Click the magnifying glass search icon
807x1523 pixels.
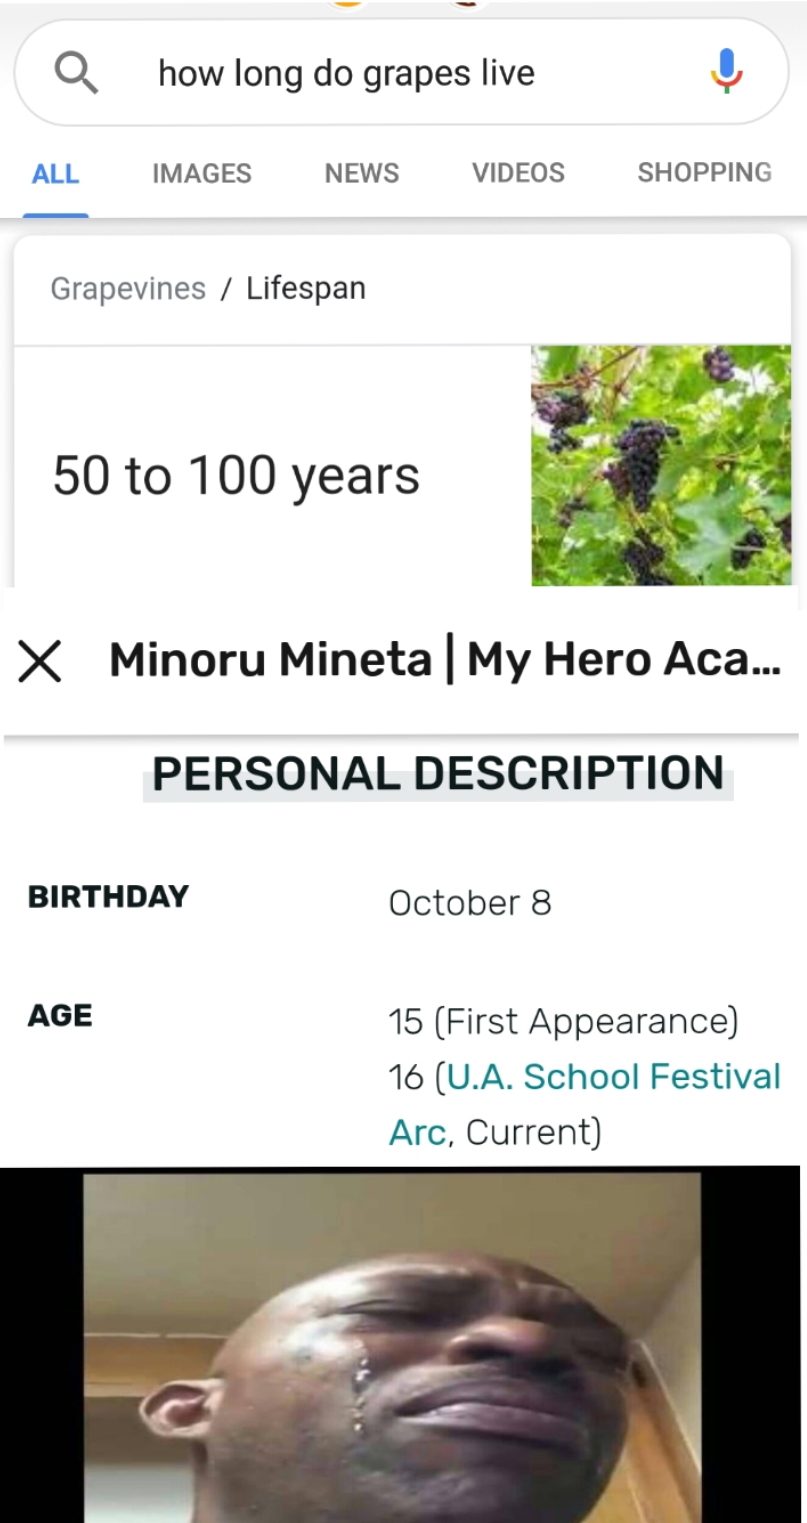coord(75,72)
